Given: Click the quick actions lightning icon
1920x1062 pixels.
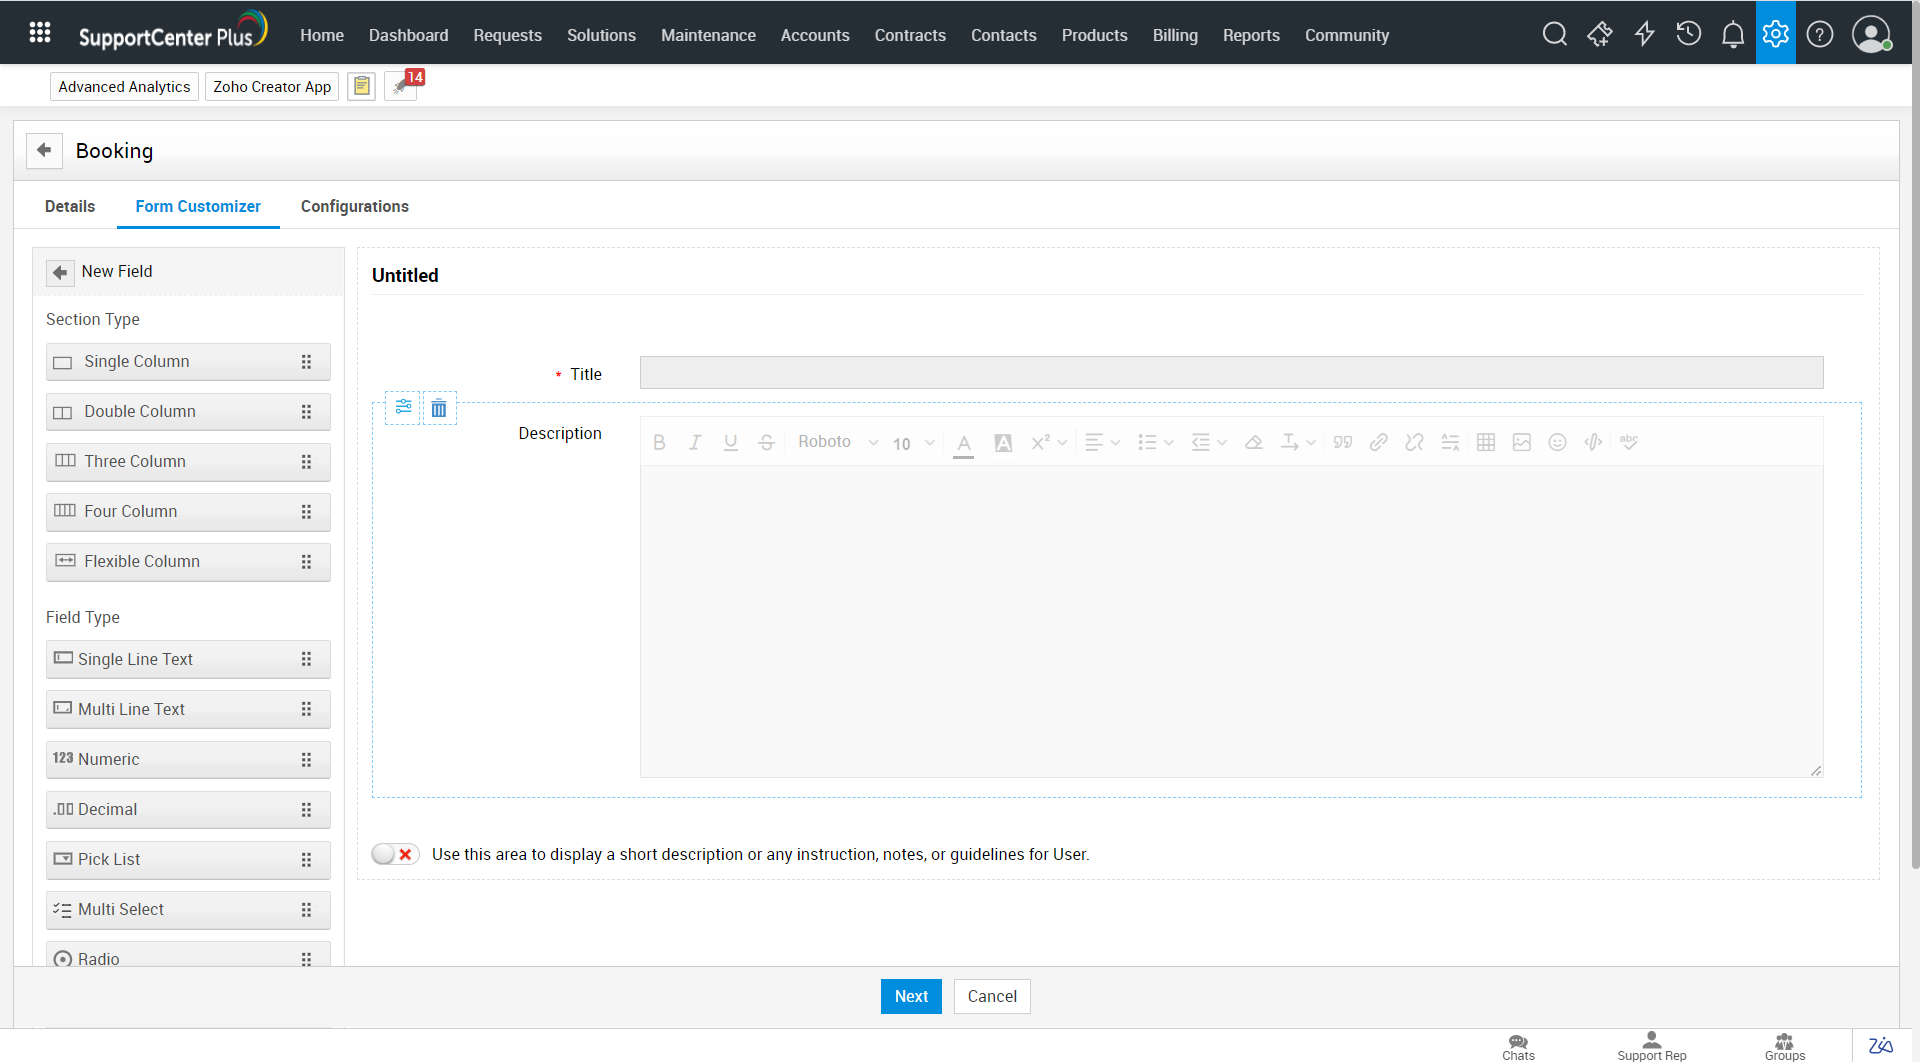Looking at the screenshot, I should click(x=1644, y=34).
